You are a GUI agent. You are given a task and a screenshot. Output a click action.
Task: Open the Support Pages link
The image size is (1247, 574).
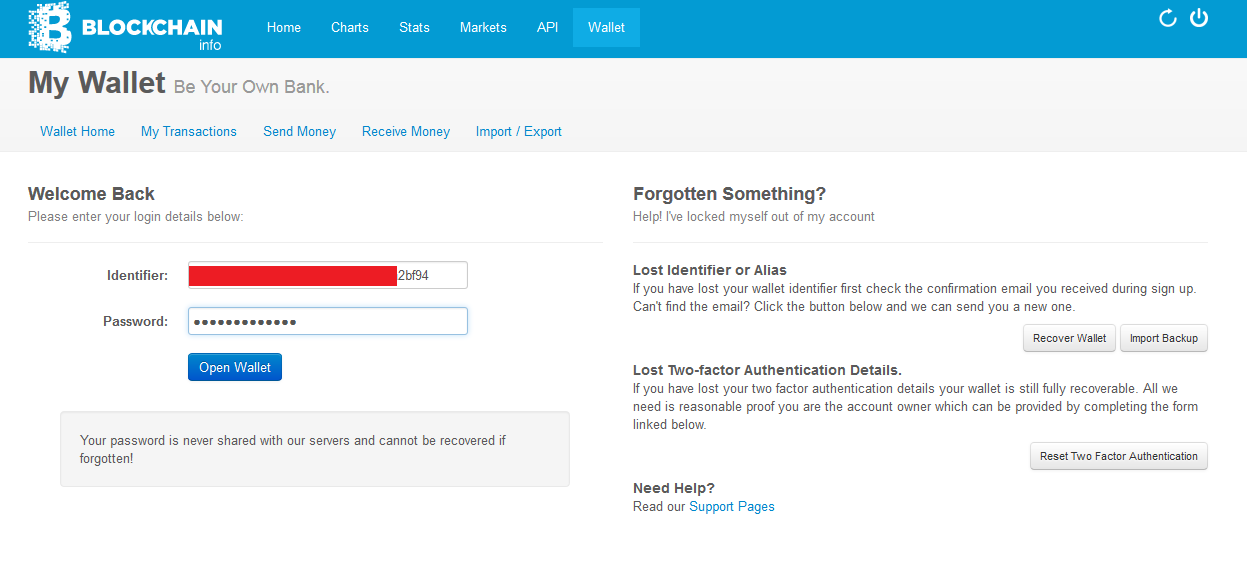click(x=732, y=506)
